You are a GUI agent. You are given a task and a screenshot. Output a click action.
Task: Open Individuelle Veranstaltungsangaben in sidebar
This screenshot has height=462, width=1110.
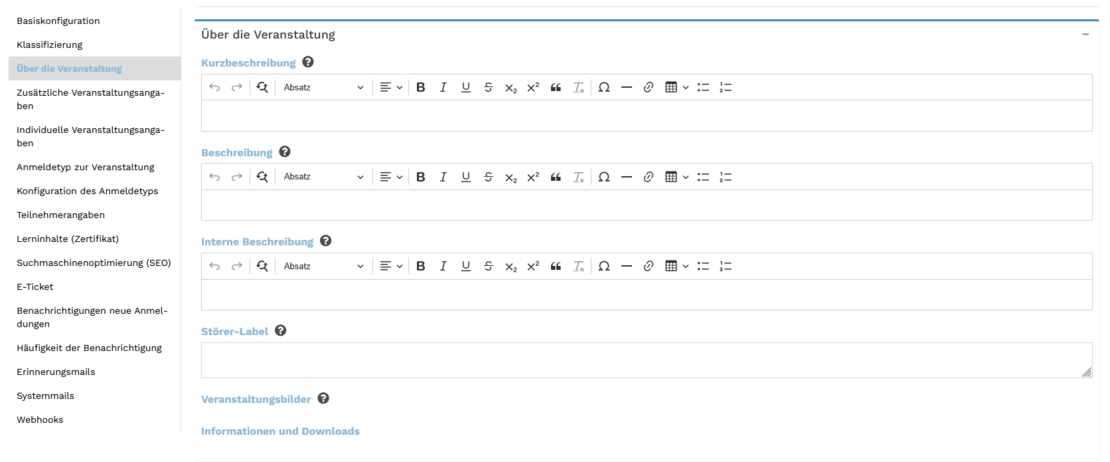(x=91, y=137)
